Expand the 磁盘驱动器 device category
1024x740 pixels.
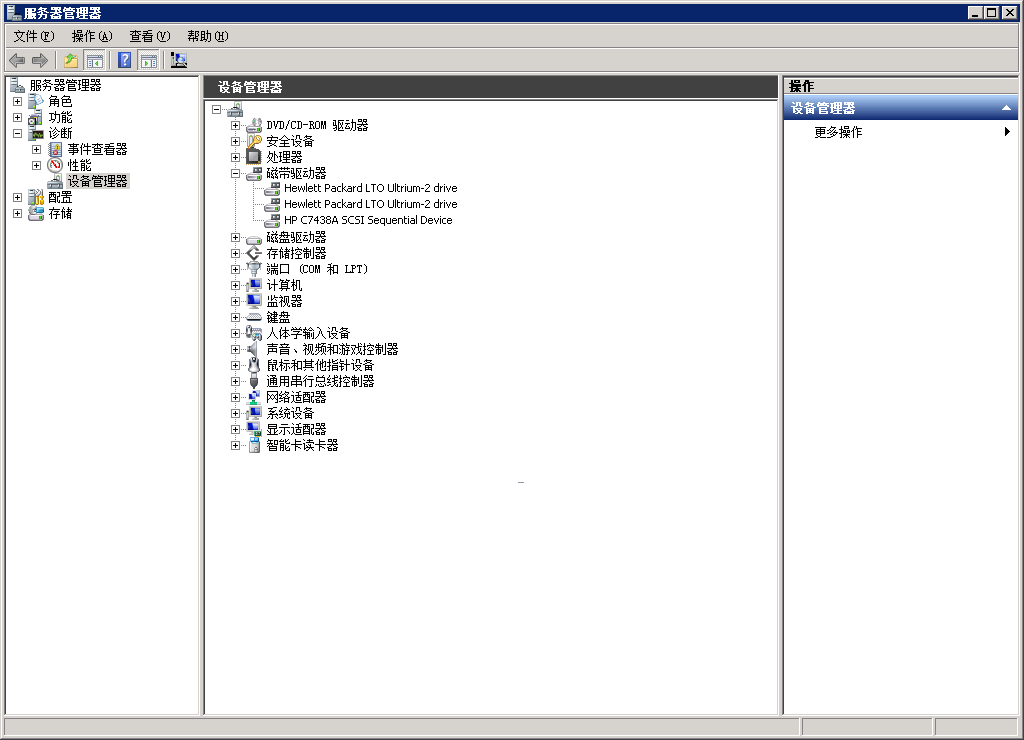click(x=235, y=238)
